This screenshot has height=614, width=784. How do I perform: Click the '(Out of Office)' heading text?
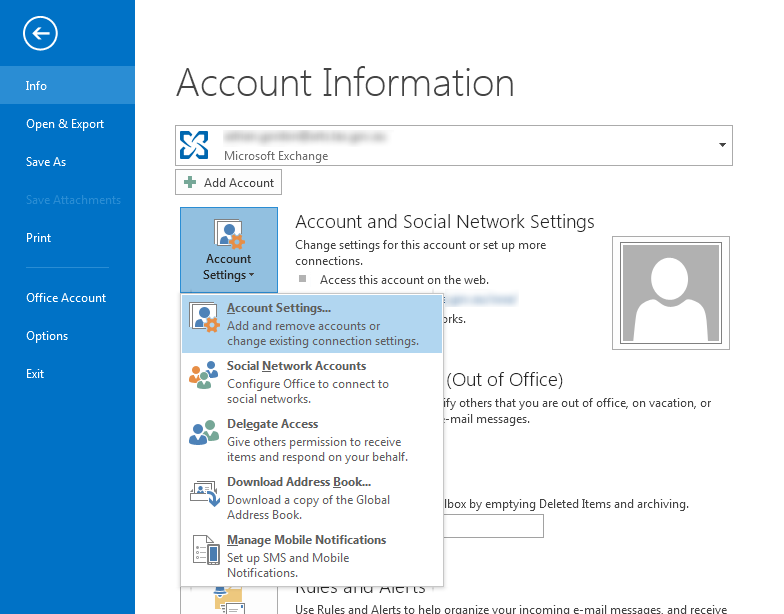click(504, 380)
